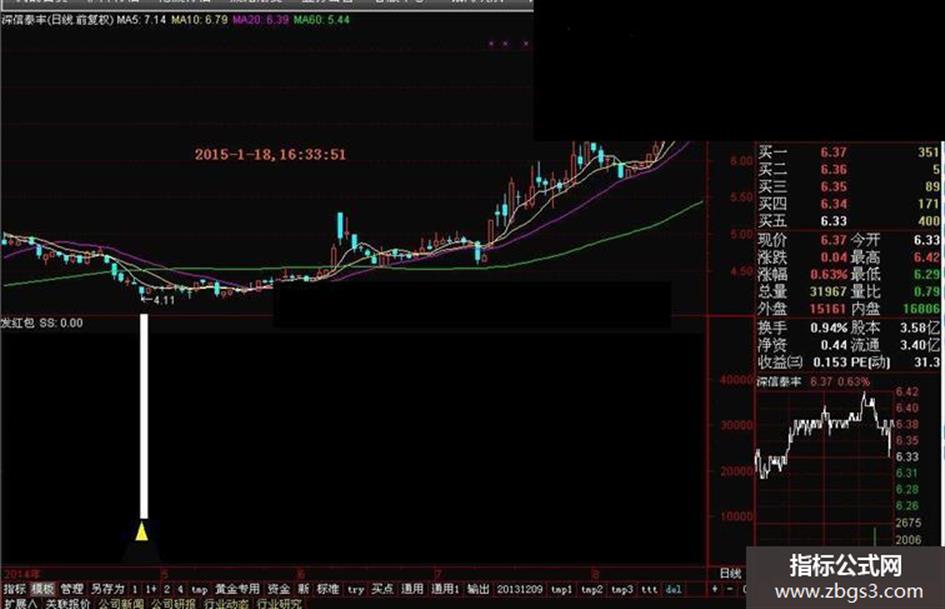945x609 pixels.
Task: Open the 公司研报 link
Action: tap(174, 604)
